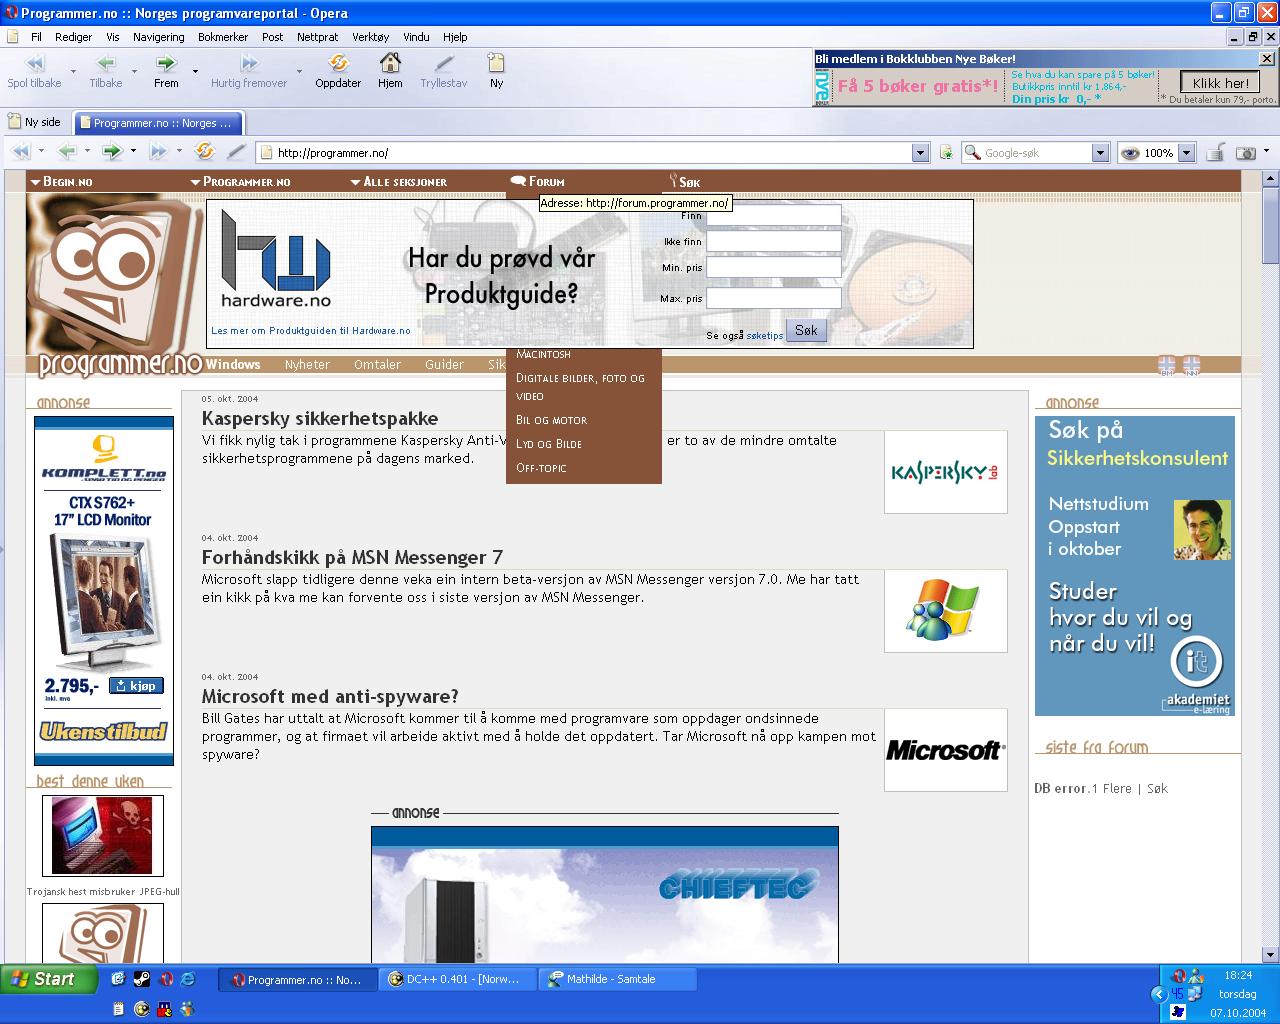Click in the Max. pris field
Viewport: 1280px width, 1024px height.
[x=774, y=298]
